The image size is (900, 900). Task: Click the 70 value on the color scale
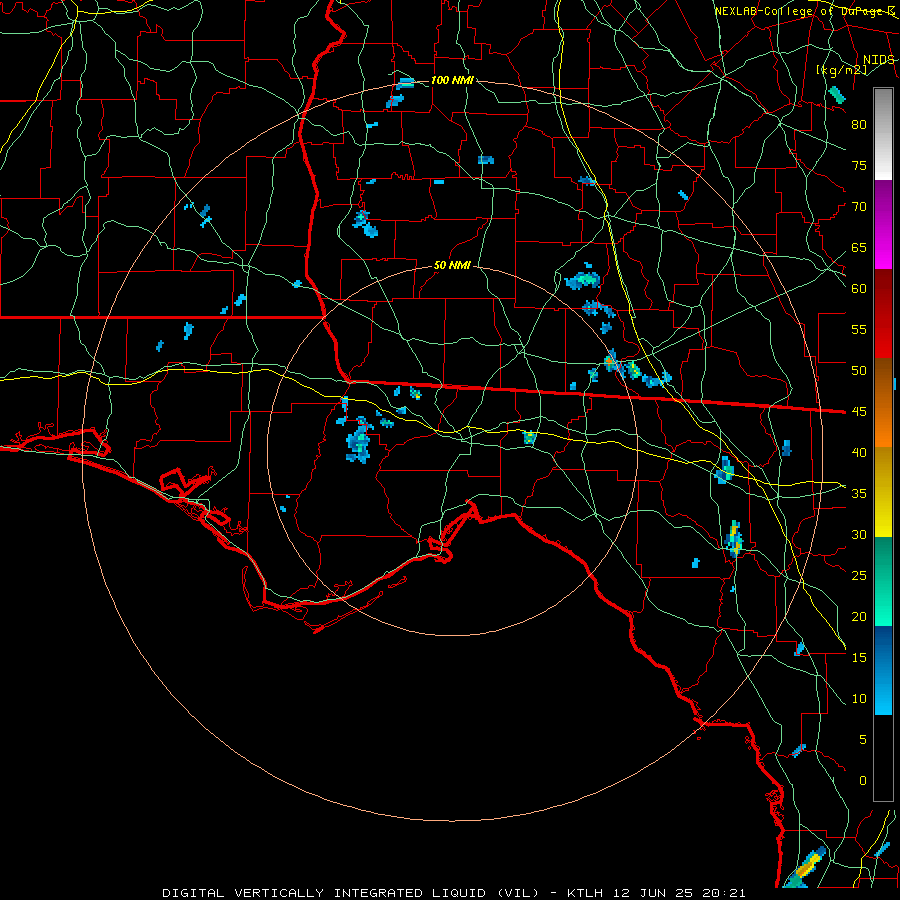coord(859,207)
